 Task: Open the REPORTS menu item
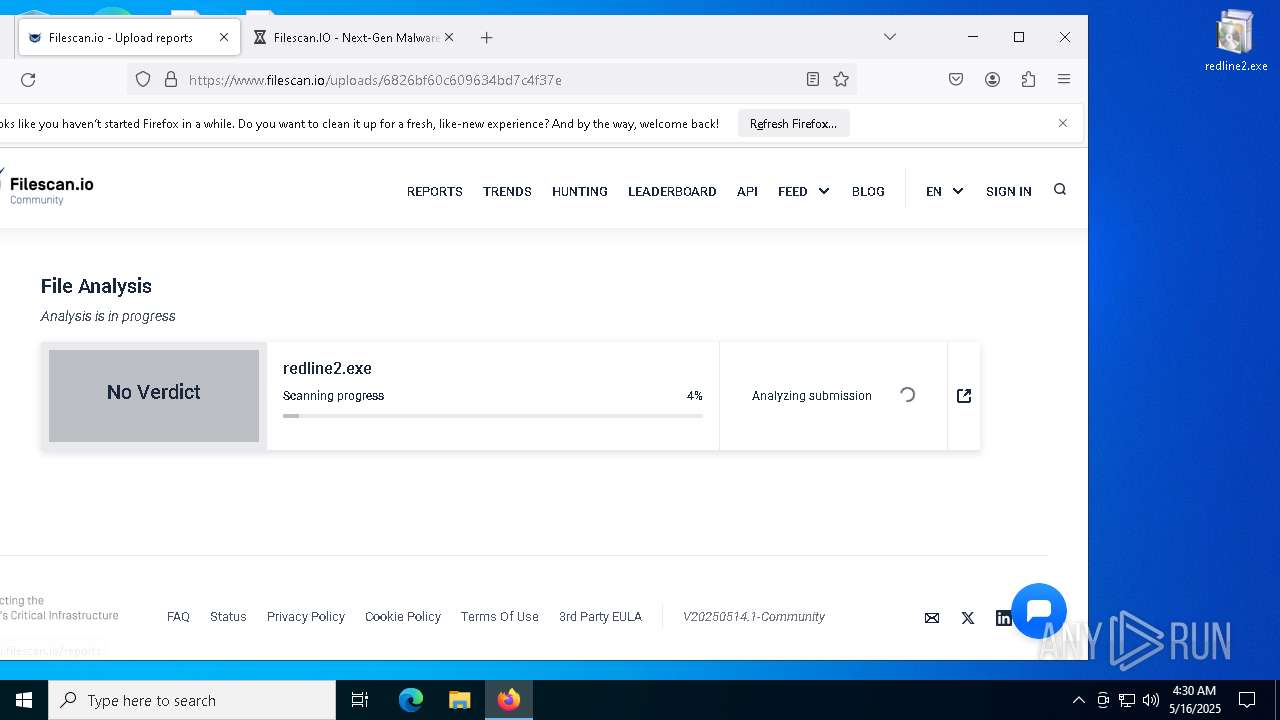pos(435,191)
